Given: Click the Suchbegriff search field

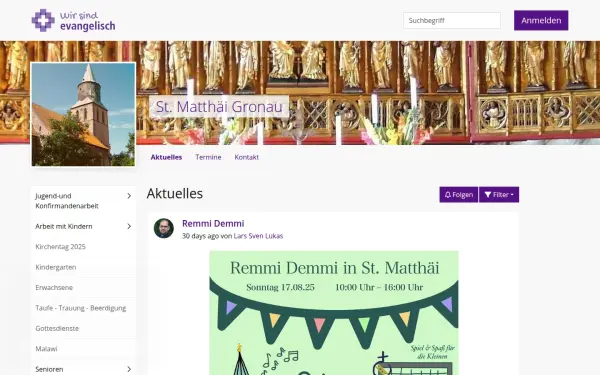Looking at the screenshot, I should pos(452,20).
